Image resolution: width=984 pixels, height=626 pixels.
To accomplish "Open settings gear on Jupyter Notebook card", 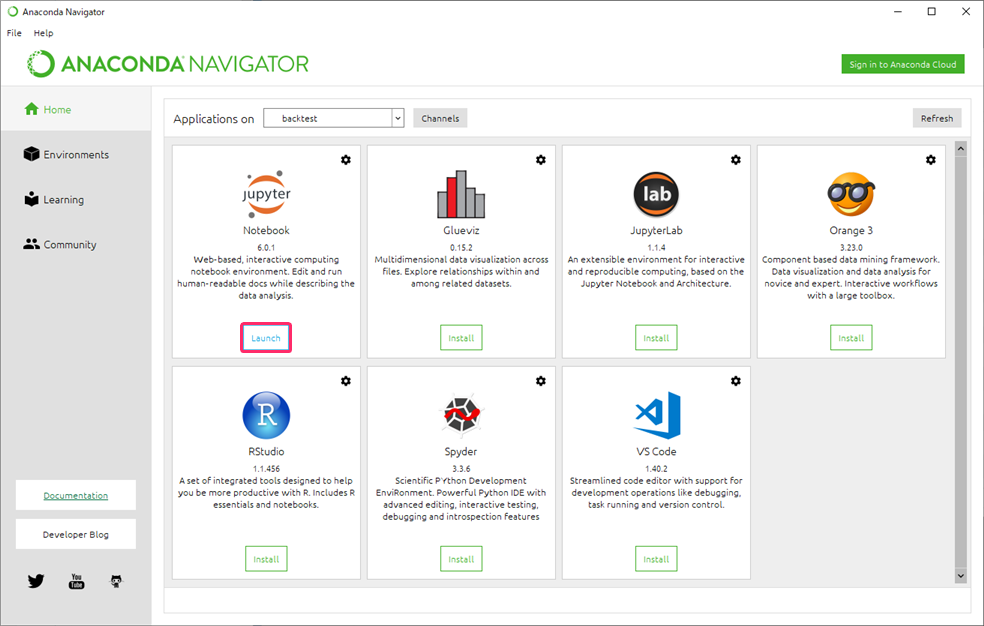I will coord(346,160).
